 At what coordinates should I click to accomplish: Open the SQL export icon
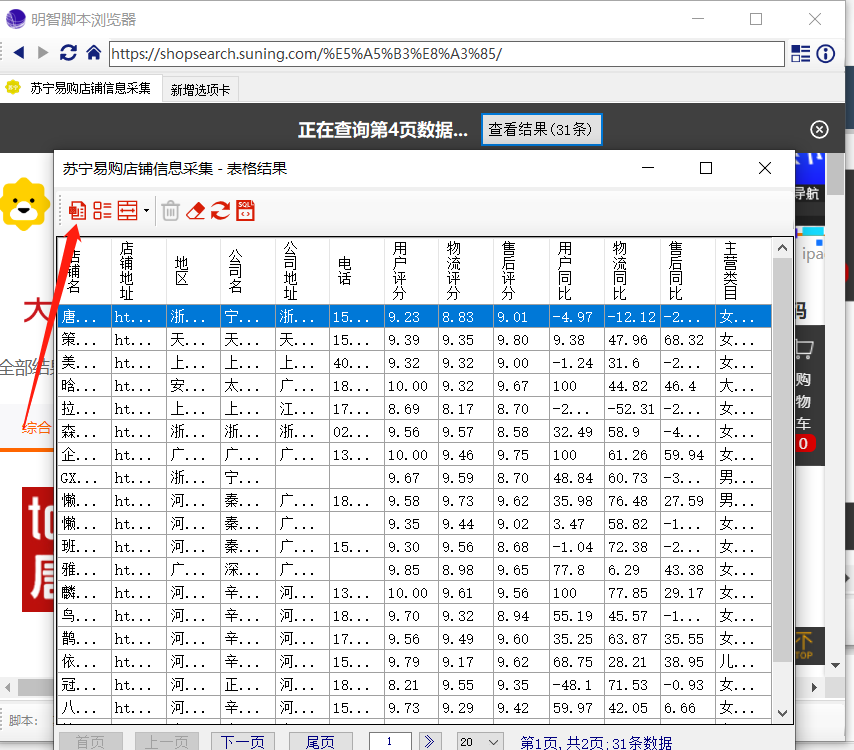[x=246, y=210]
